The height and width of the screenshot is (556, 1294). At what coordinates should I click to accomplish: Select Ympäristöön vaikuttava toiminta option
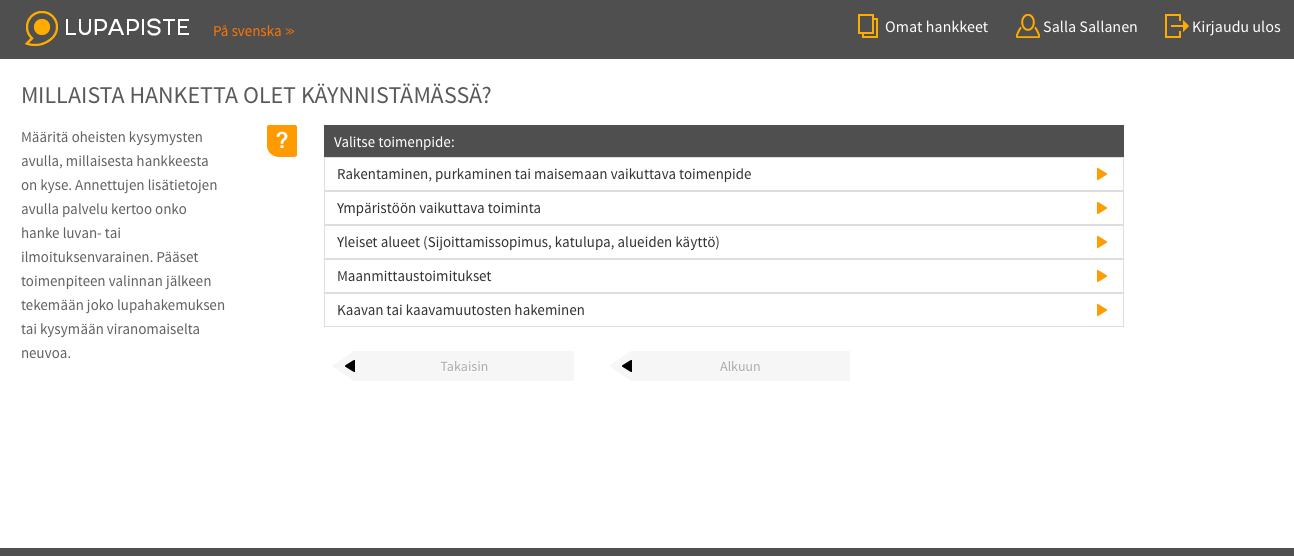coord(724,208)
